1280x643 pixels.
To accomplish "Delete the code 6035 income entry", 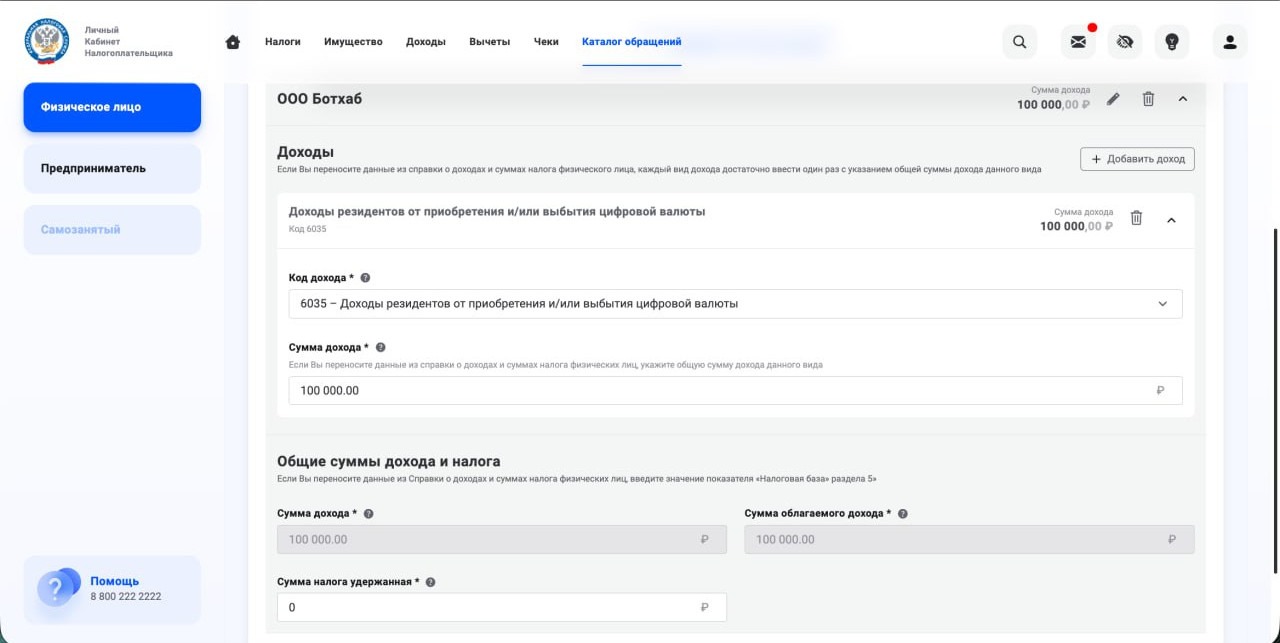I will click(1136, 218).
